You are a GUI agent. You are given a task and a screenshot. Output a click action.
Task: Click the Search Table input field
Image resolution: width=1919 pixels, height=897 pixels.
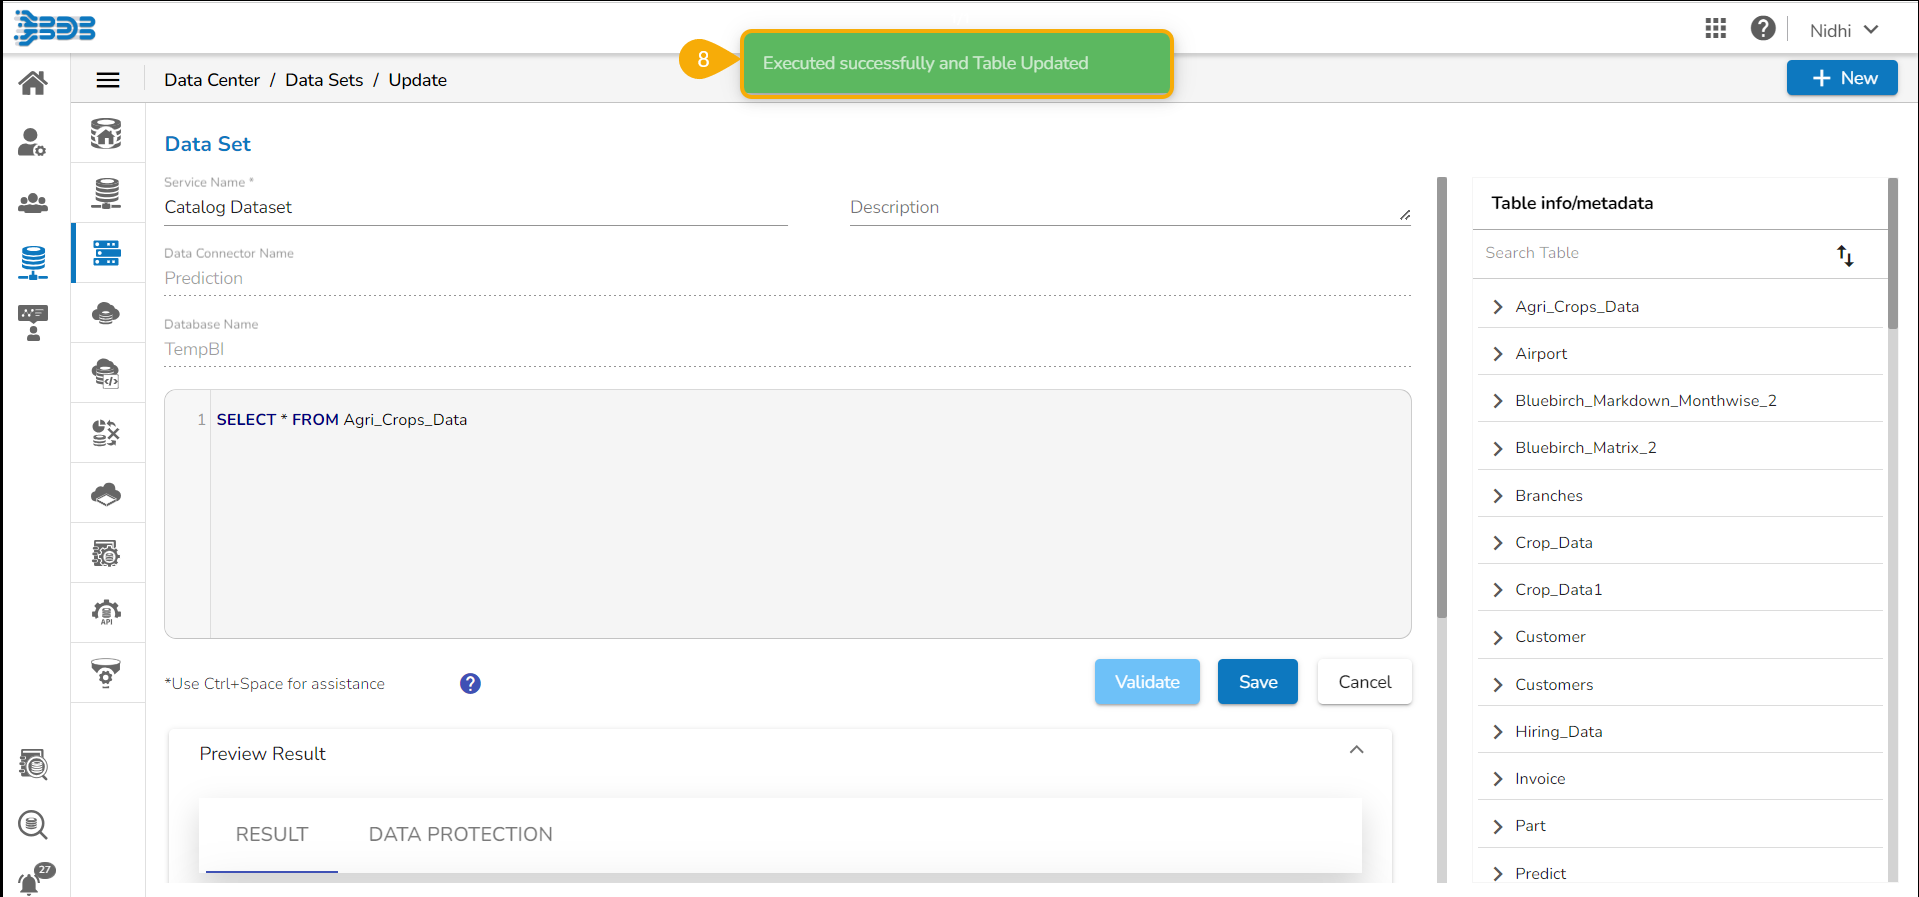pyautogui.click(x=1650, y=253)
